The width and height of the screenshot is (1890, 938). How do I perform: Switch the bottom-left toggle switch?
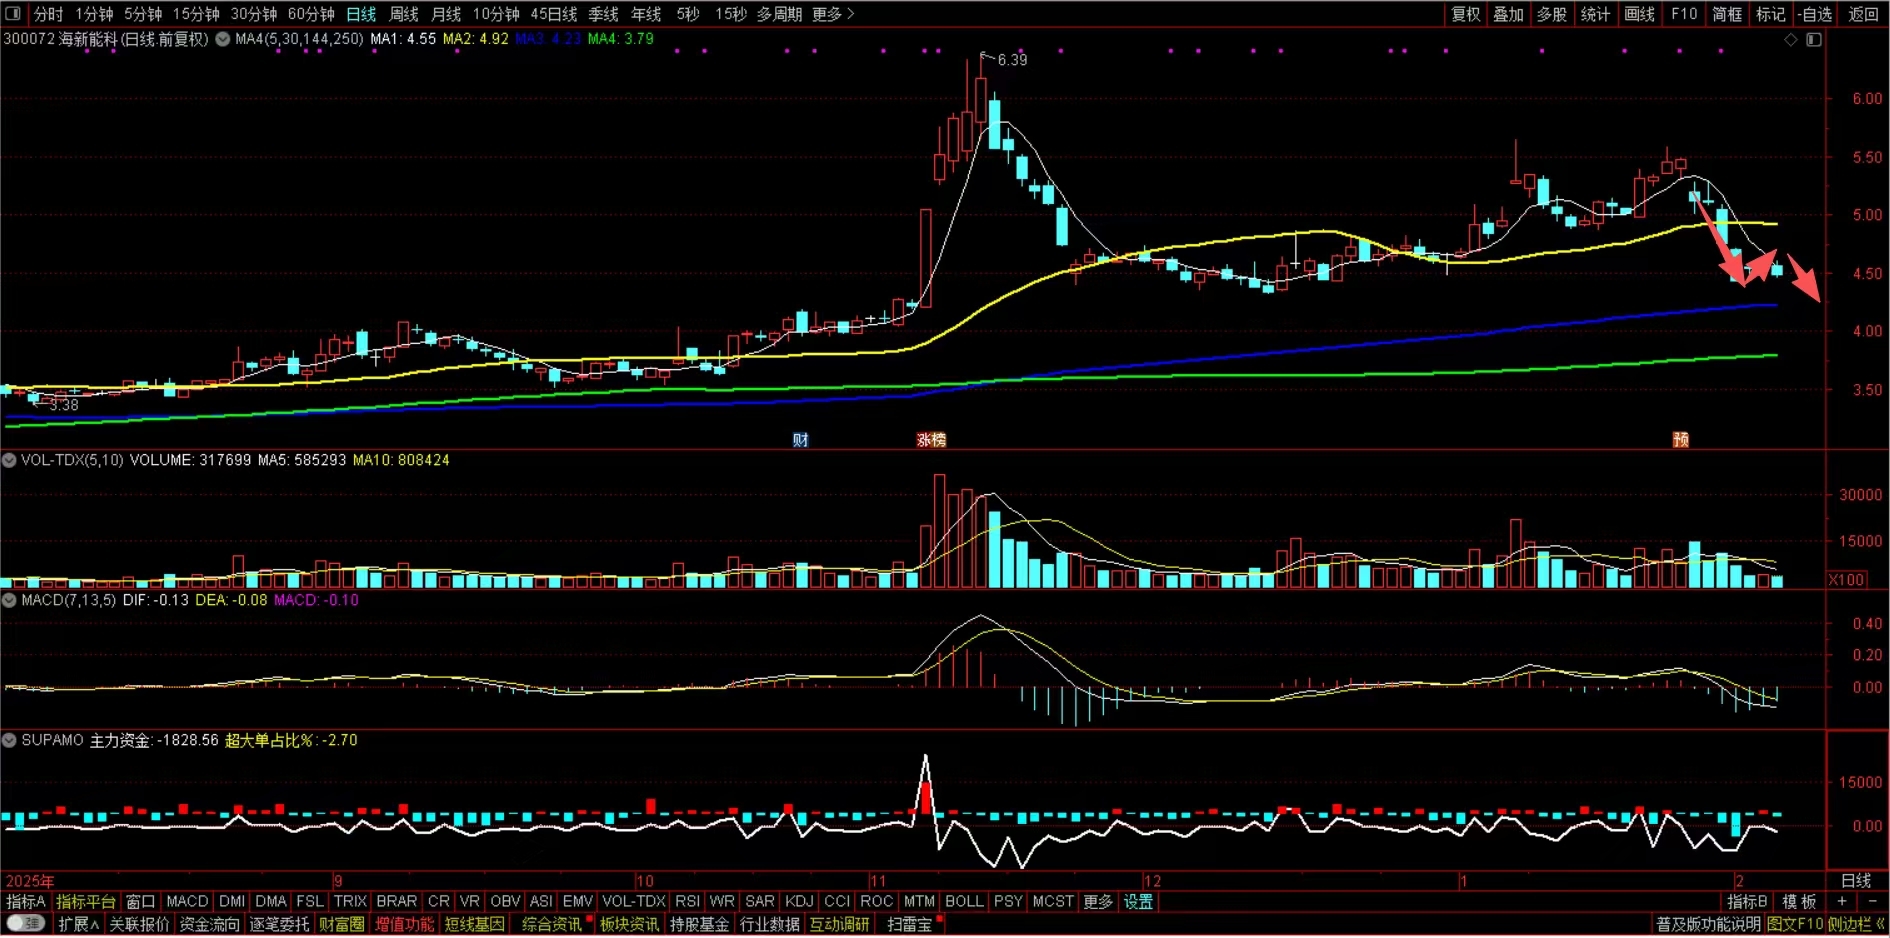25,924
